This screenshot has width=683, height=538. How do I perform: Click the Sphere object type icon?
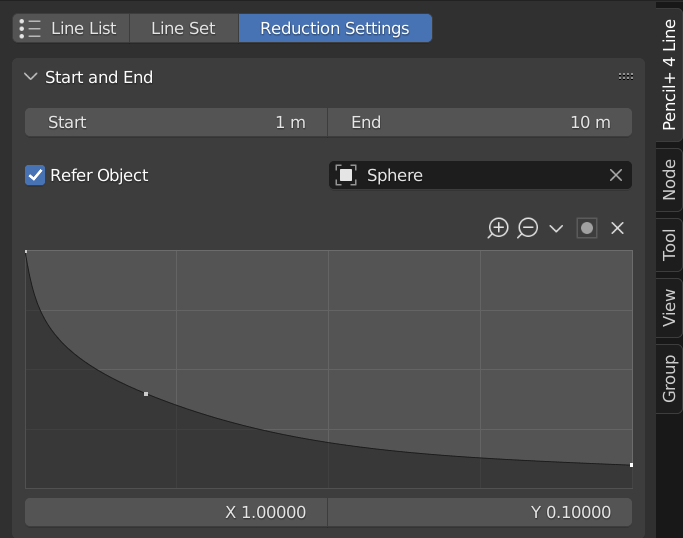(346, 175)
